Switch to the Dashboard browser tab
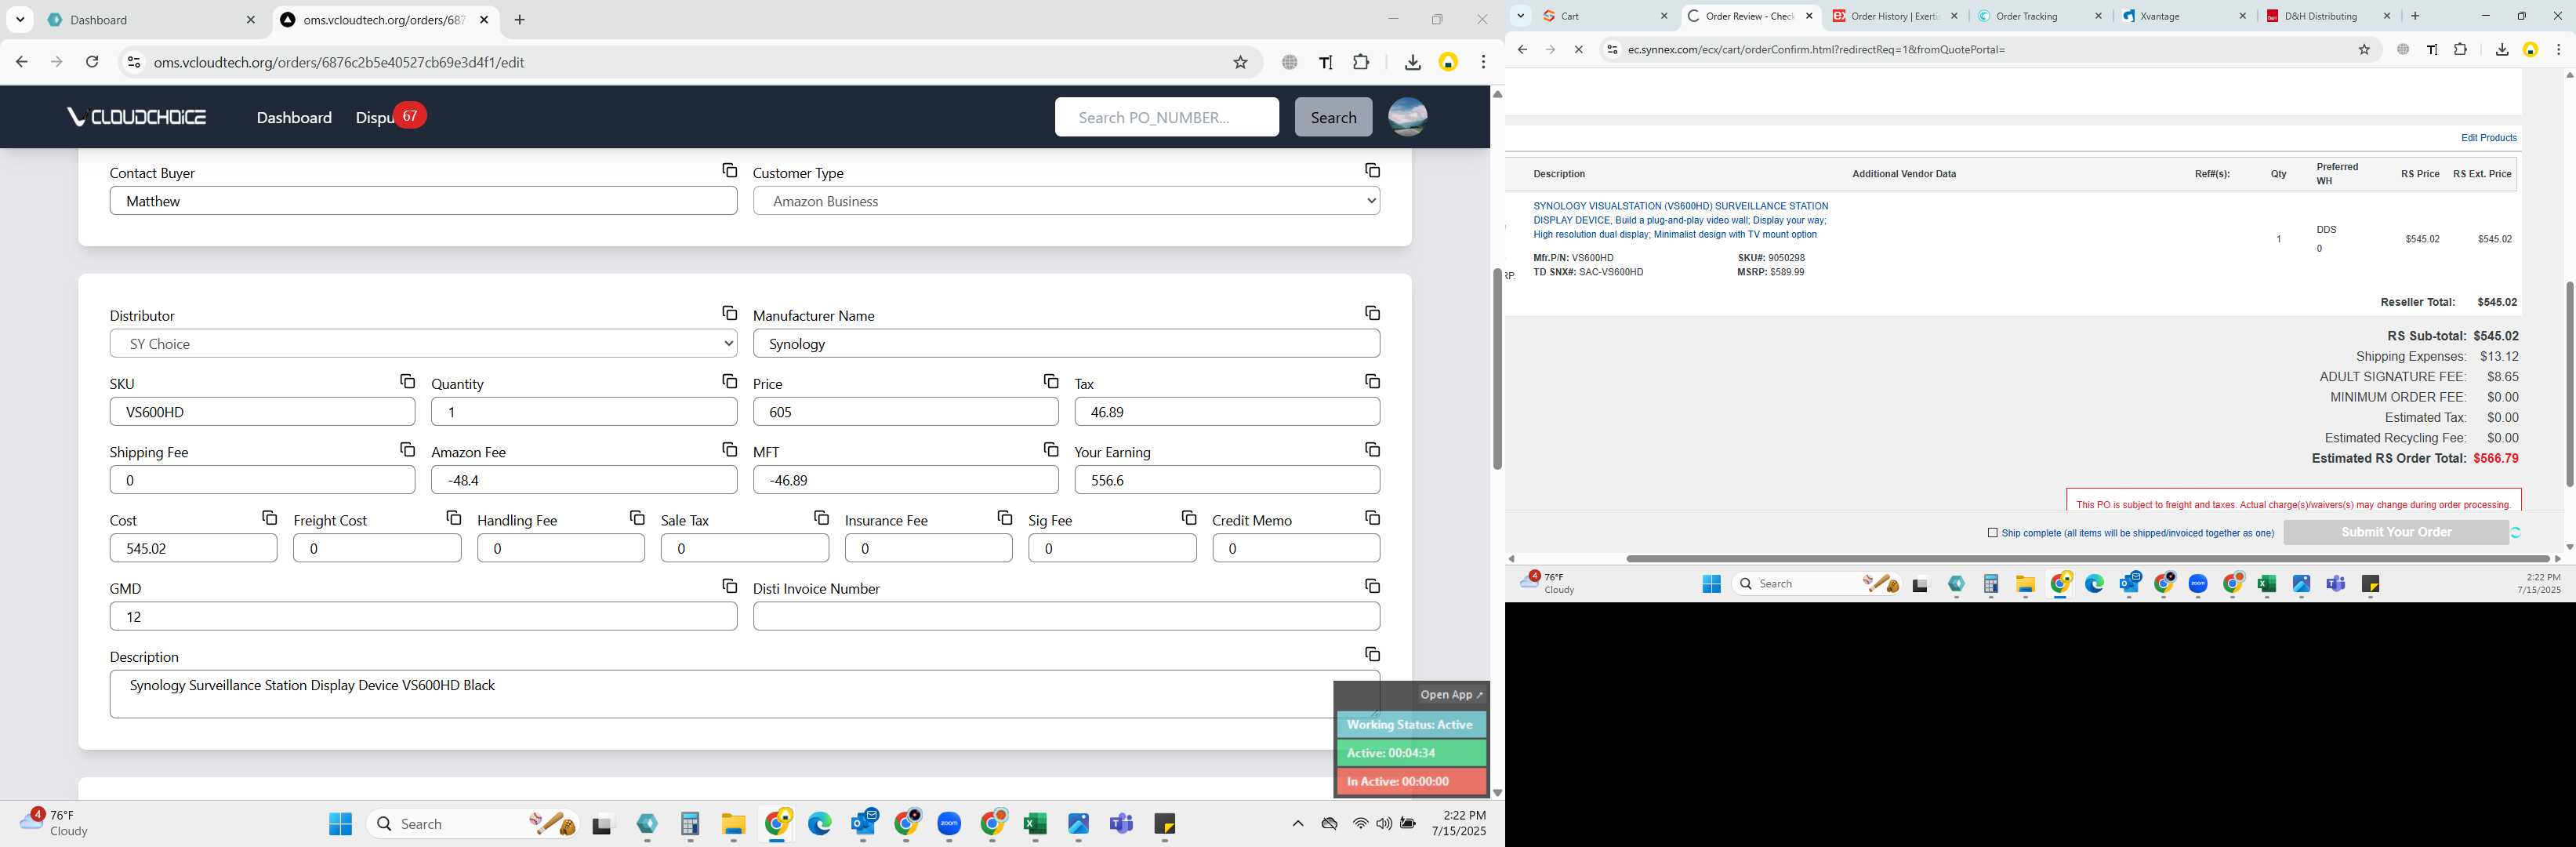Screen dimensions: 2576x847 [x=151, y=20]
